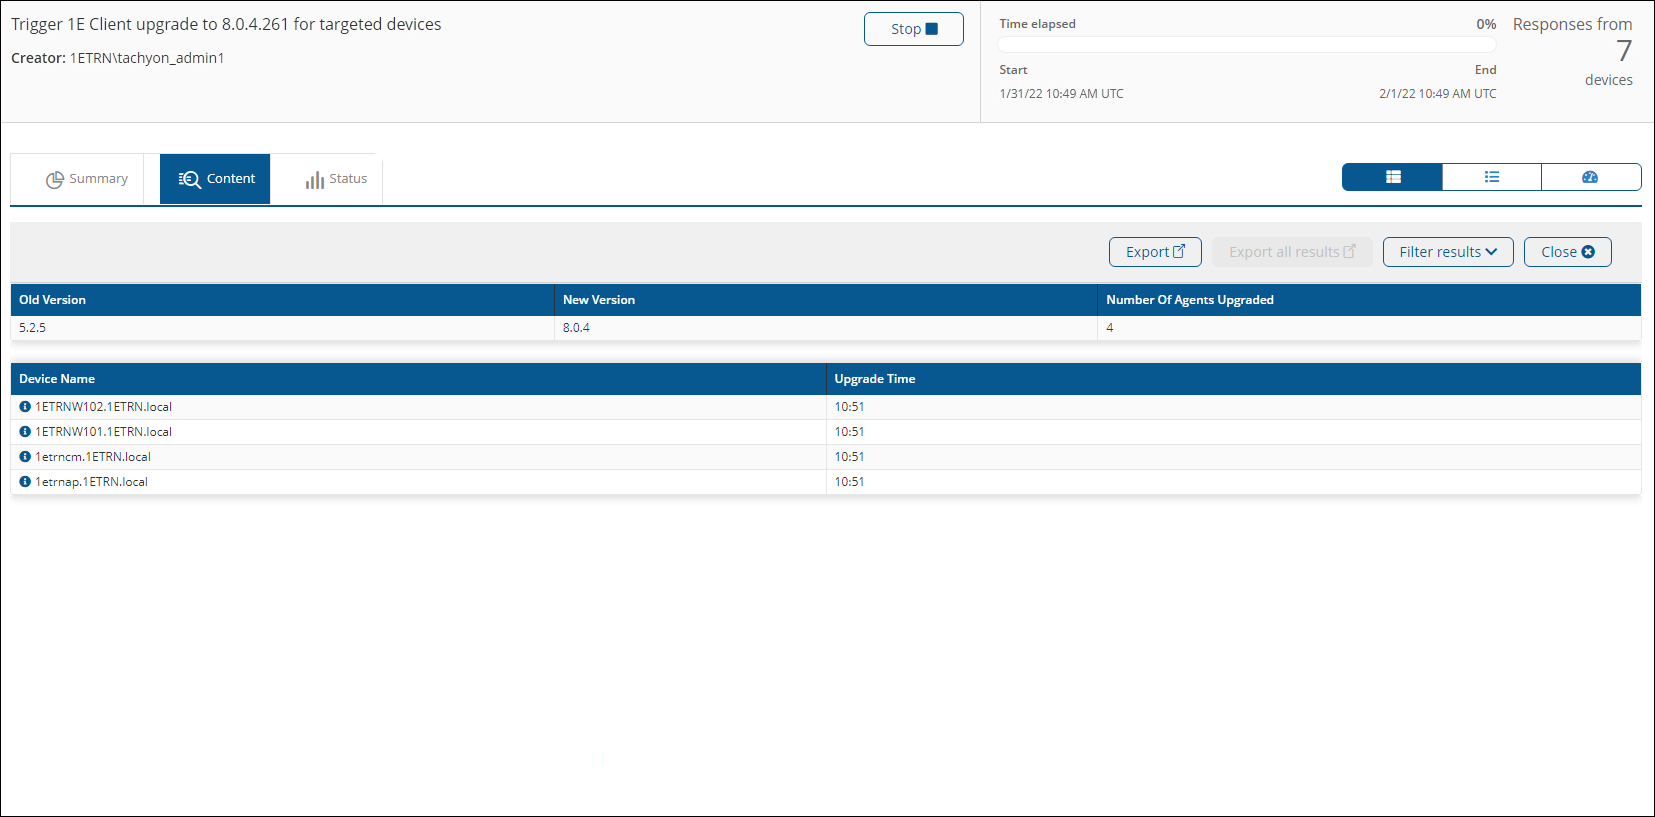Select the 8.0.4 new version cell
1655x817 pixels.
tap(576, 328)
